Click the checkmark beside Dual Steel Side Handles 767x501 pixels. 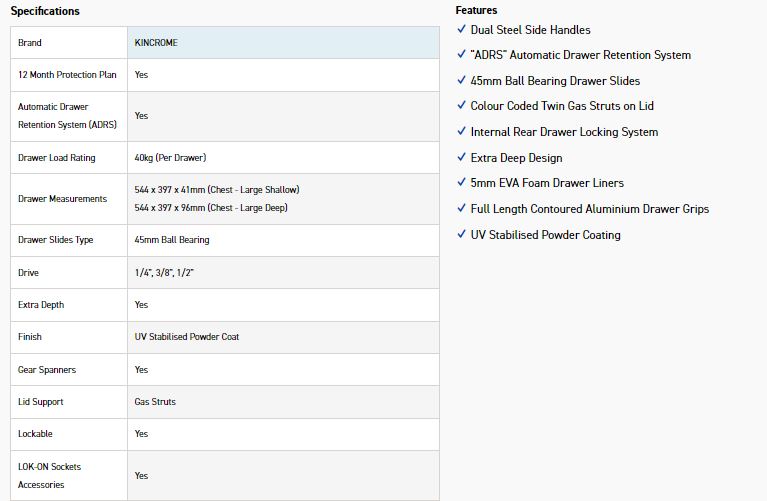pyautogui.click(x=461, y=30)
